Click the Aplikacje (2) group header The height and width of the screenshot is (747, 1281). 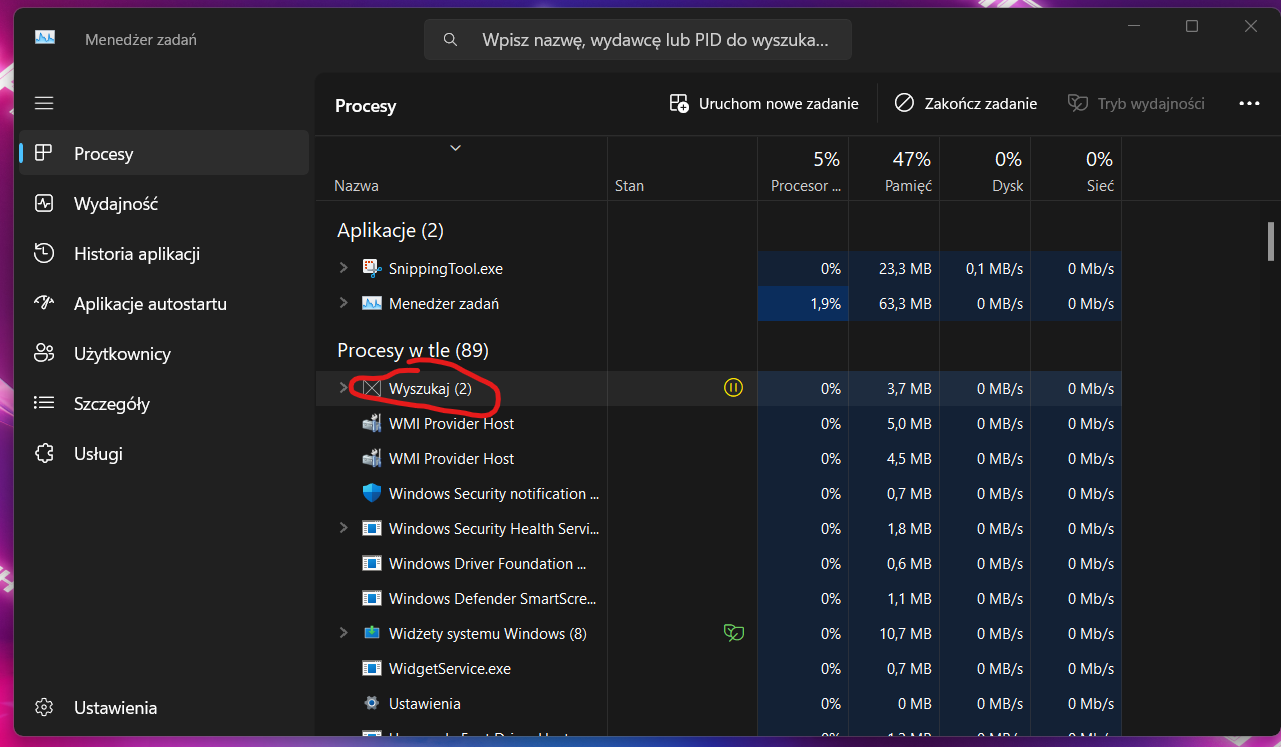(x=390, y=230)
